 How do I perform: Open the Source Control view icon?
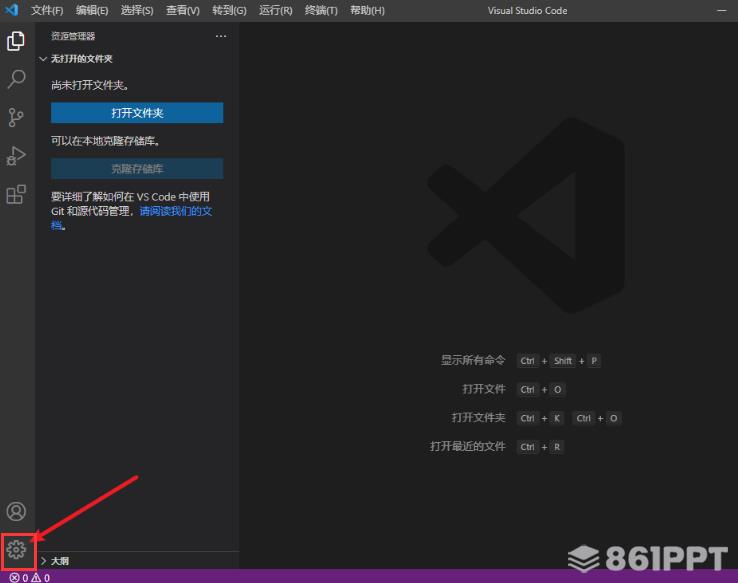(16, 118)
